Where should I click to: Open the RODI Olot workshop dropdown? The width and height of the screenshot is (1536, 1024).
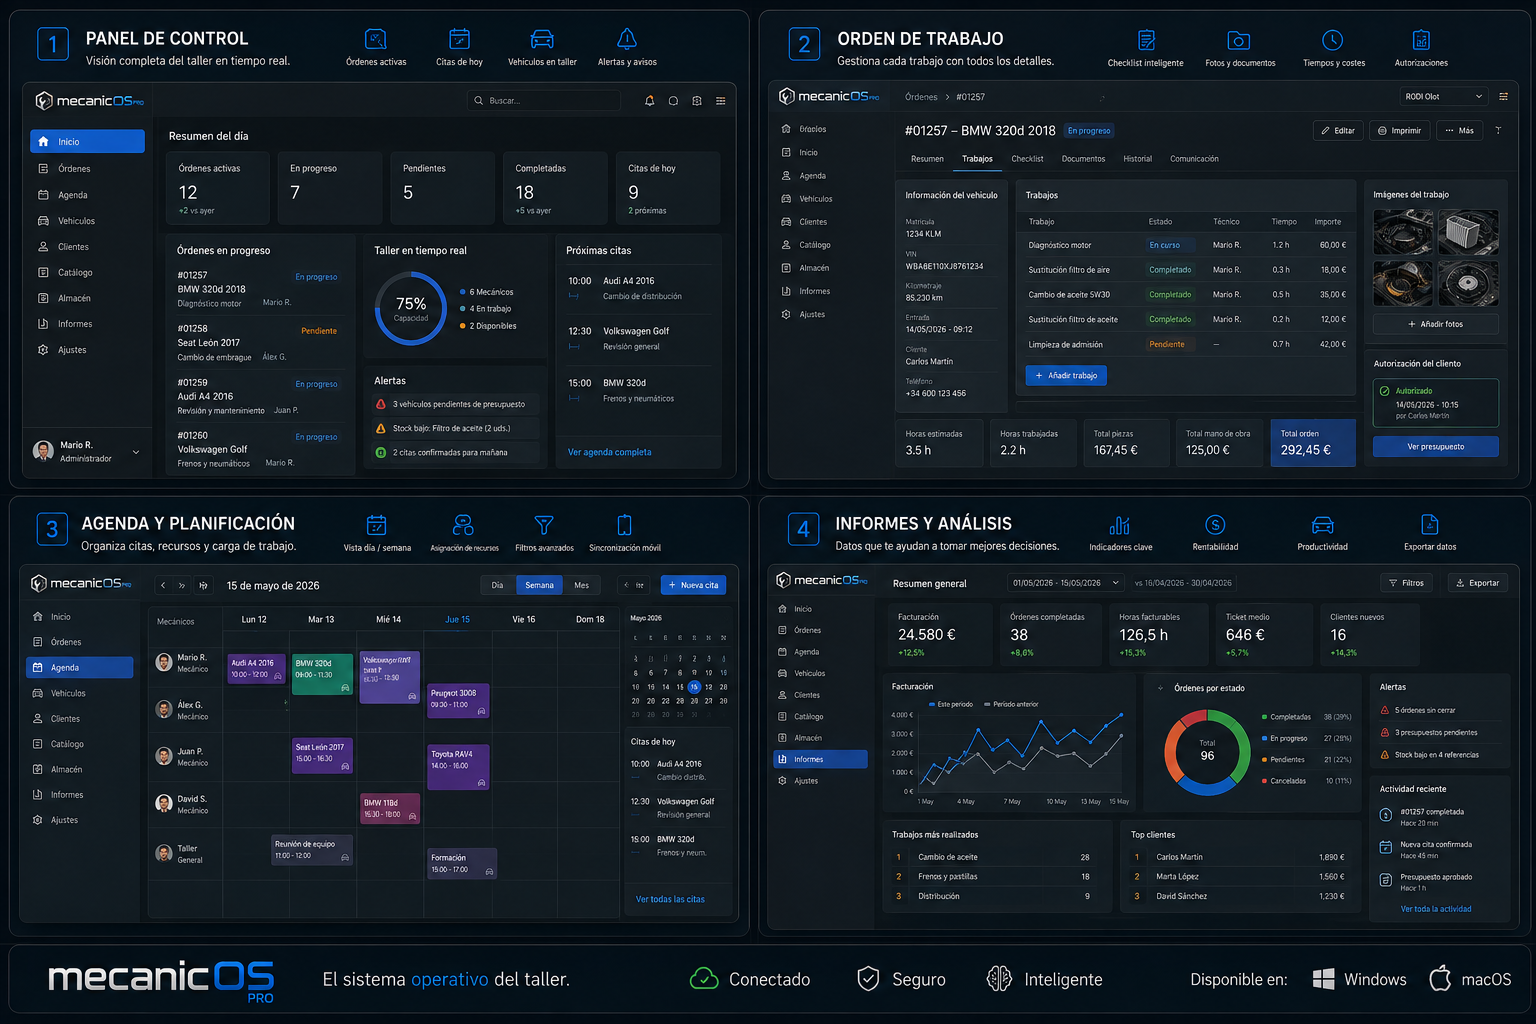1443,96
